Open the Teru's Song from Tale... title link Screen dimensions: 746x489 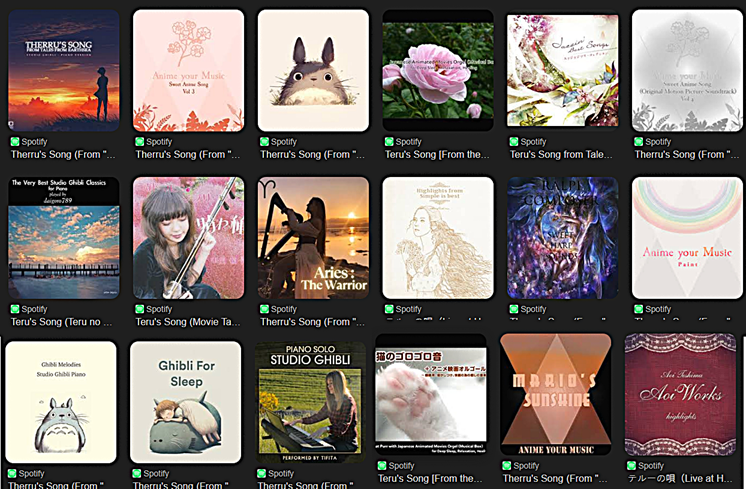tap(561, 155)
